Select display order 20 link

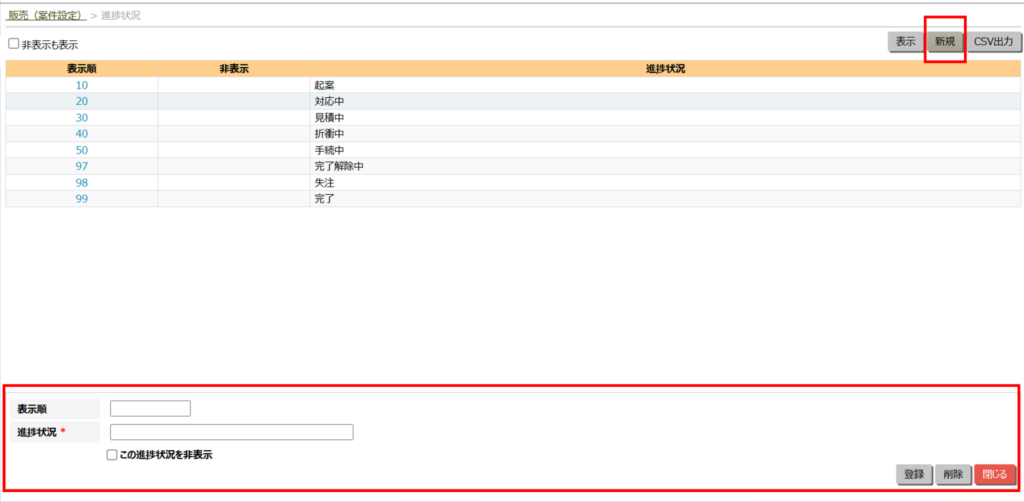(81, 101)
